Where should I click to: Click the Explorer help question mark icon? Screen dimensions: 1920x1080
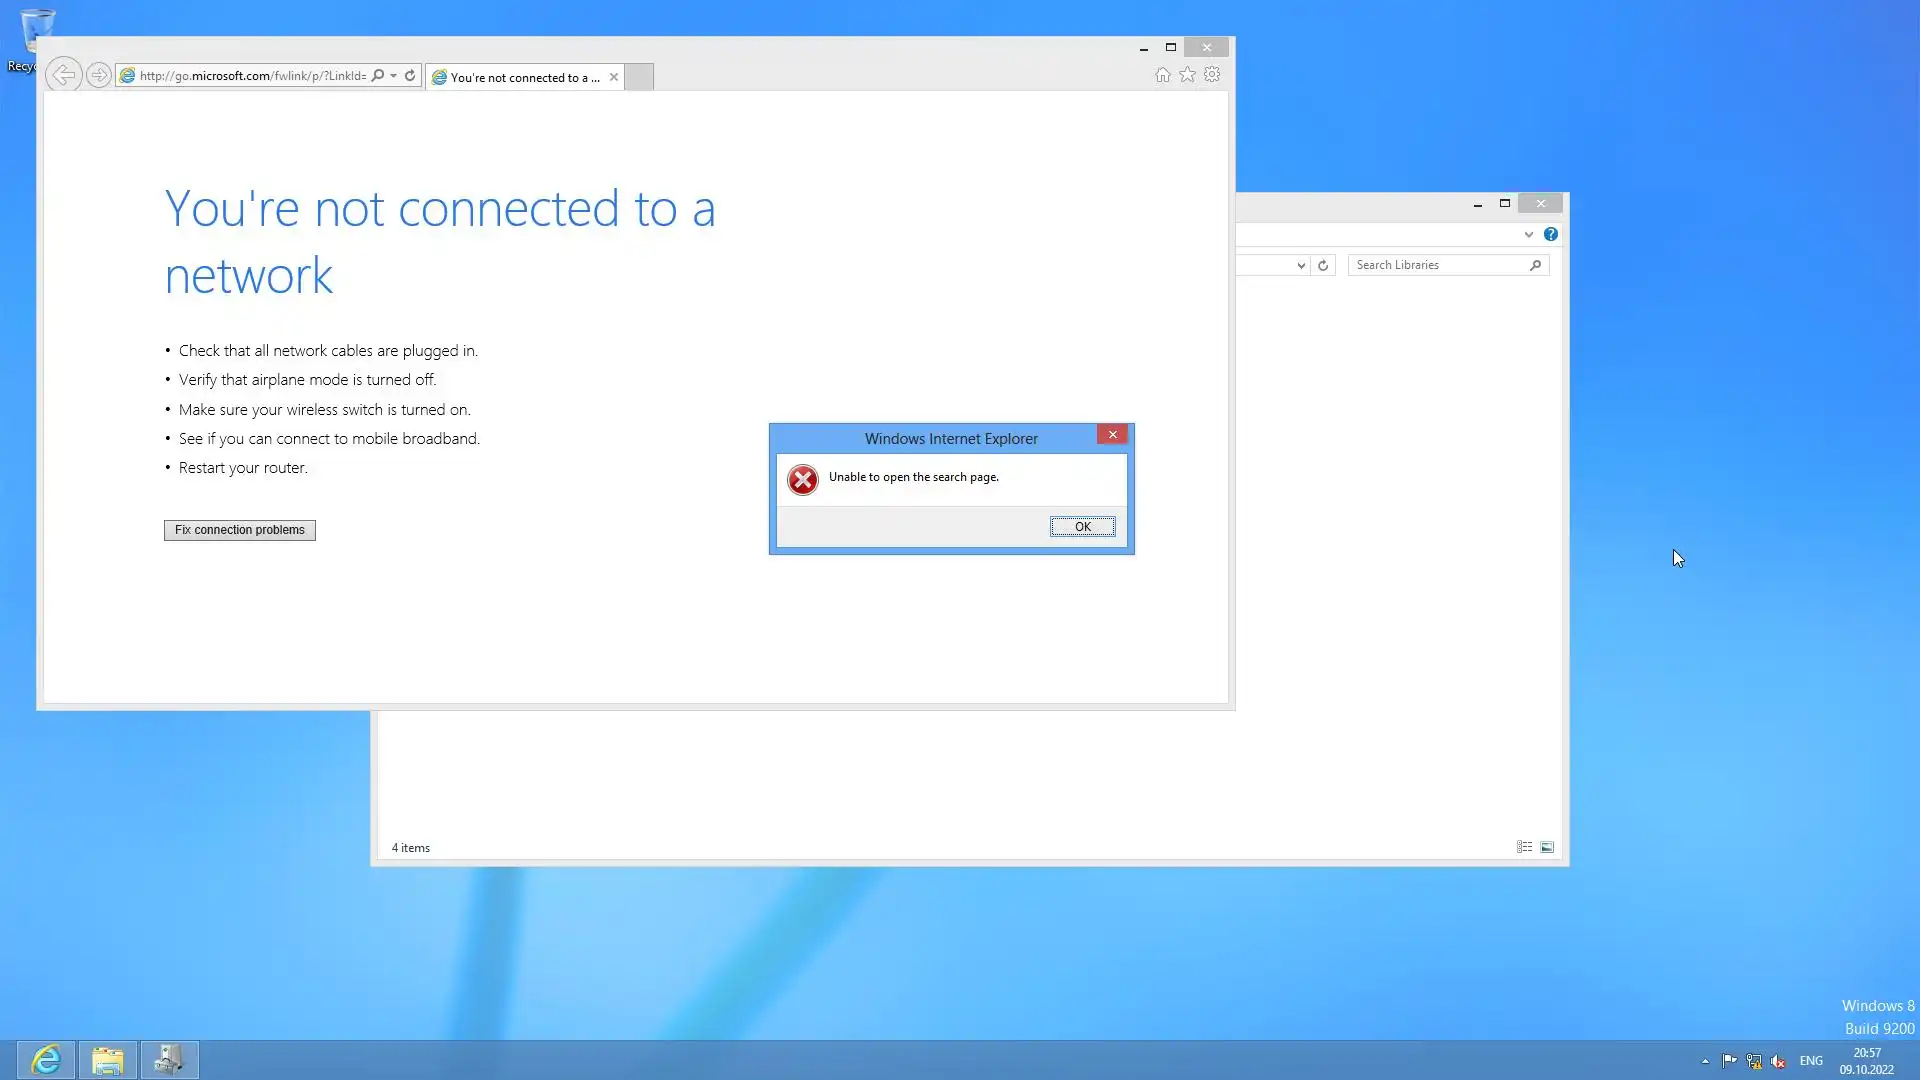[1550, 234]
